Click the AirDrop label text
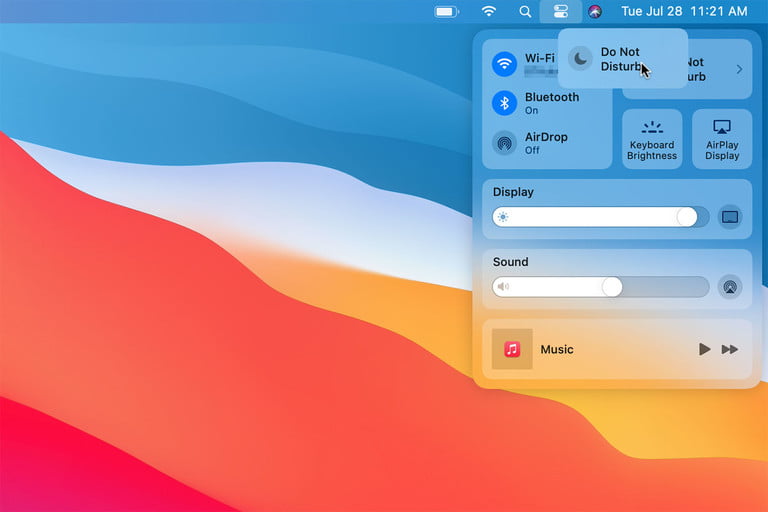Viewport: 768px width, 512px height. (x=546, y=137)
